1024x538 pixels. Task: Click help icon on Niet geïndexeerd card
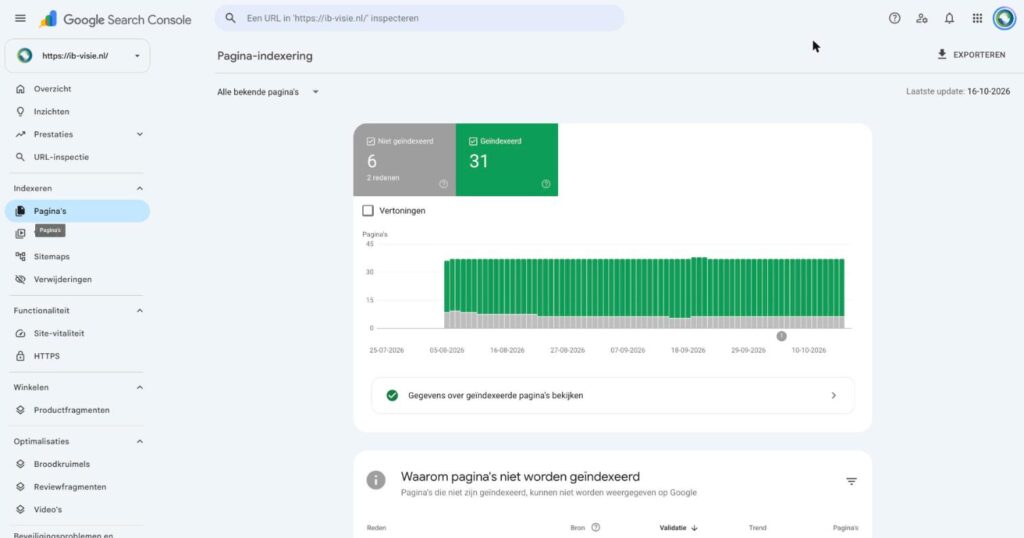click(443, 184)
